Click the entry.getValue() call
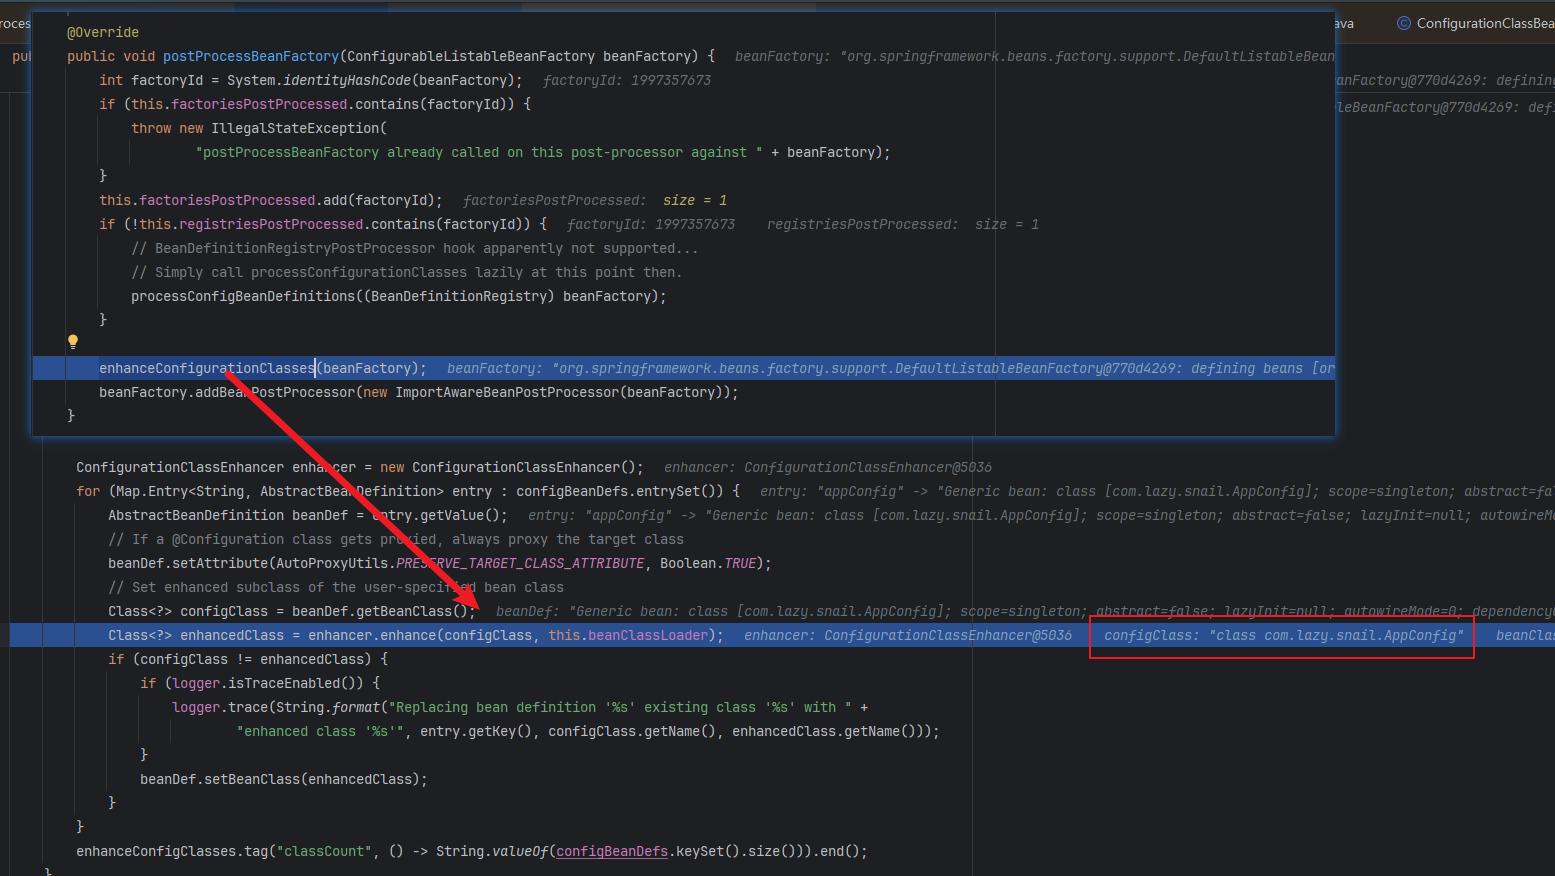1555x876 pixels. click(436, 515)
